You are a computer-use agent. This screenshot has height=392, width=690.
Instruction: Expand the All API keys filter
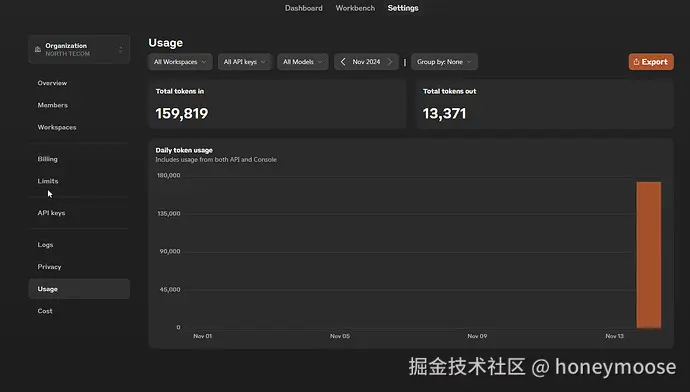[245, 62]
